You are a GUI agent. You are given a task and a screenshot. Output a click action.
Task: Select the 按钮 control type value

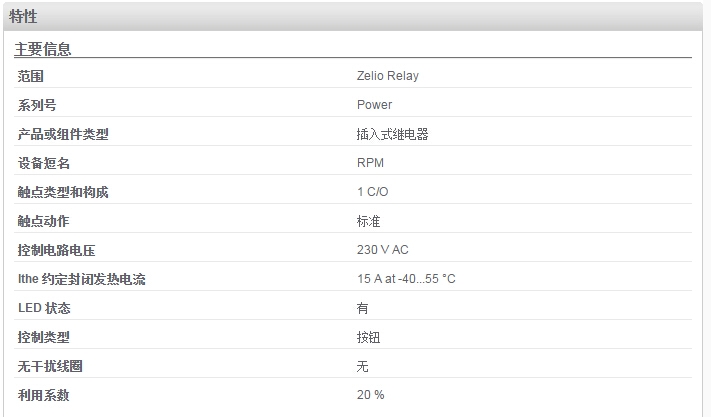pyautogui.click(x=368, y=337)
